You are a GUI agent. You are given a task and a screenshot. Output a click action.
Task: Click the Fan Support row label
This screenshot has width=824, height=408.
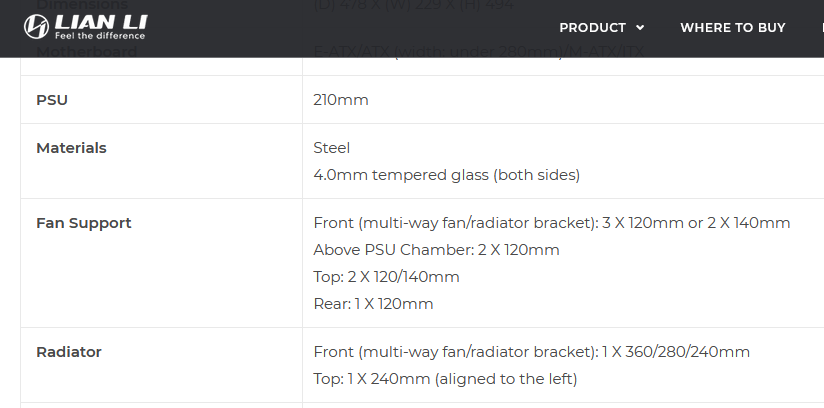(x=84, y=223)
